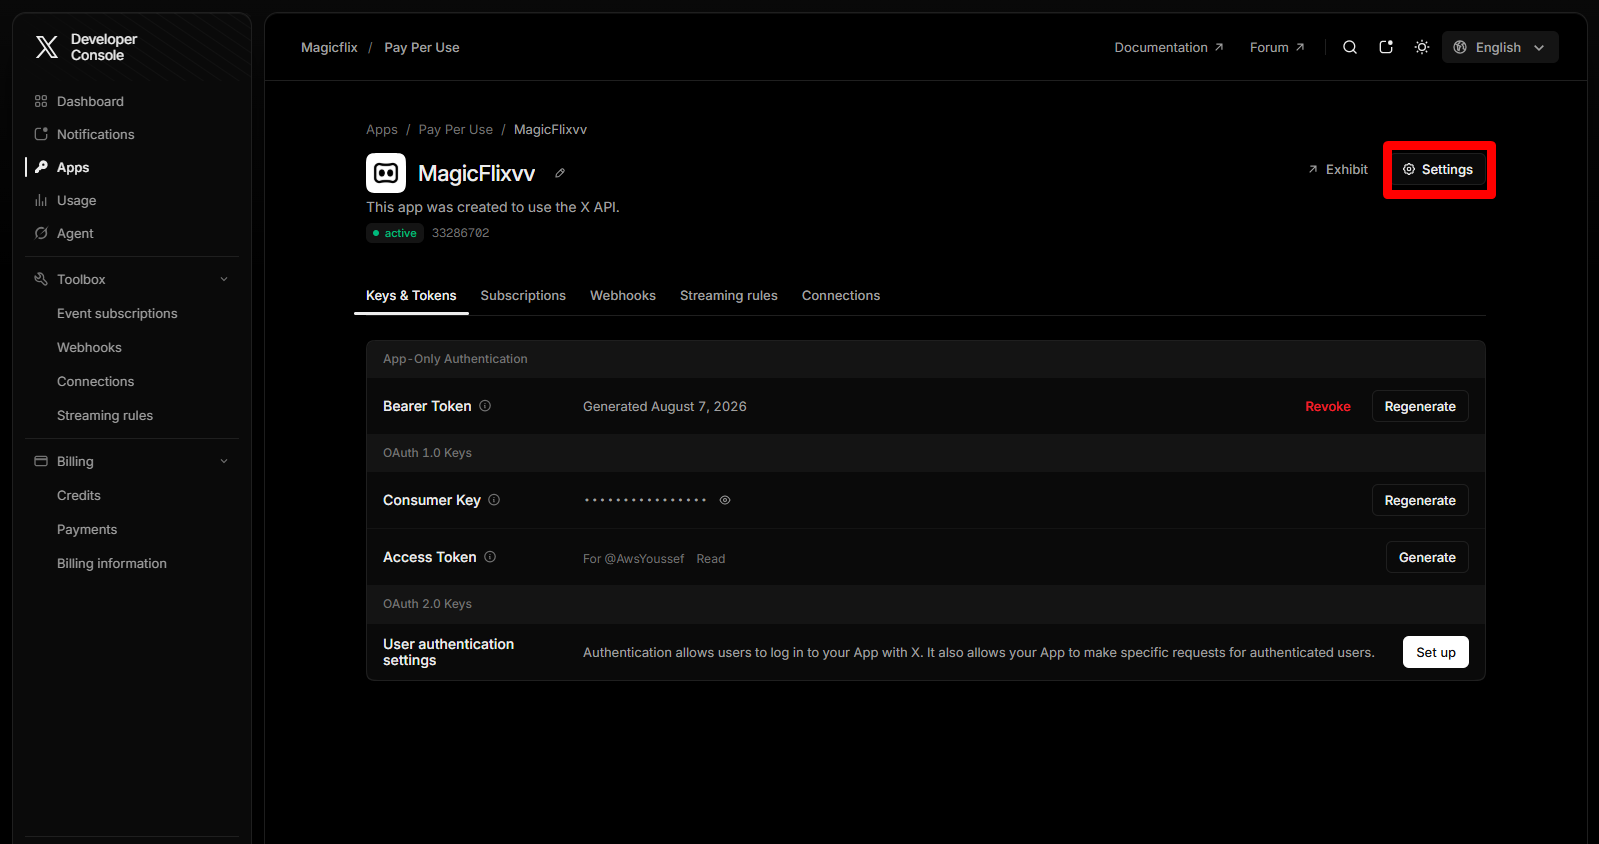This screenshot has width=1599, height=844.
Task: Open Credits under Billing
Action: tap(79, 495)
